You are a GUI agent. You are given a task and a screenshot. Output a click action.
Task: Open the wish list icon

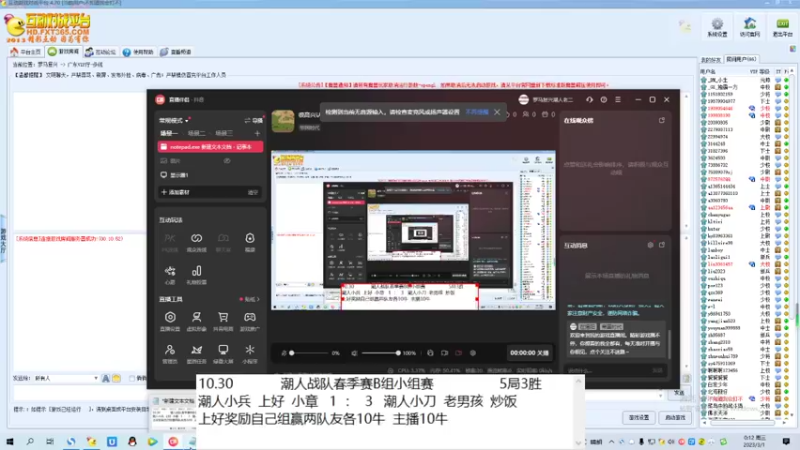(x=170, y=271)
